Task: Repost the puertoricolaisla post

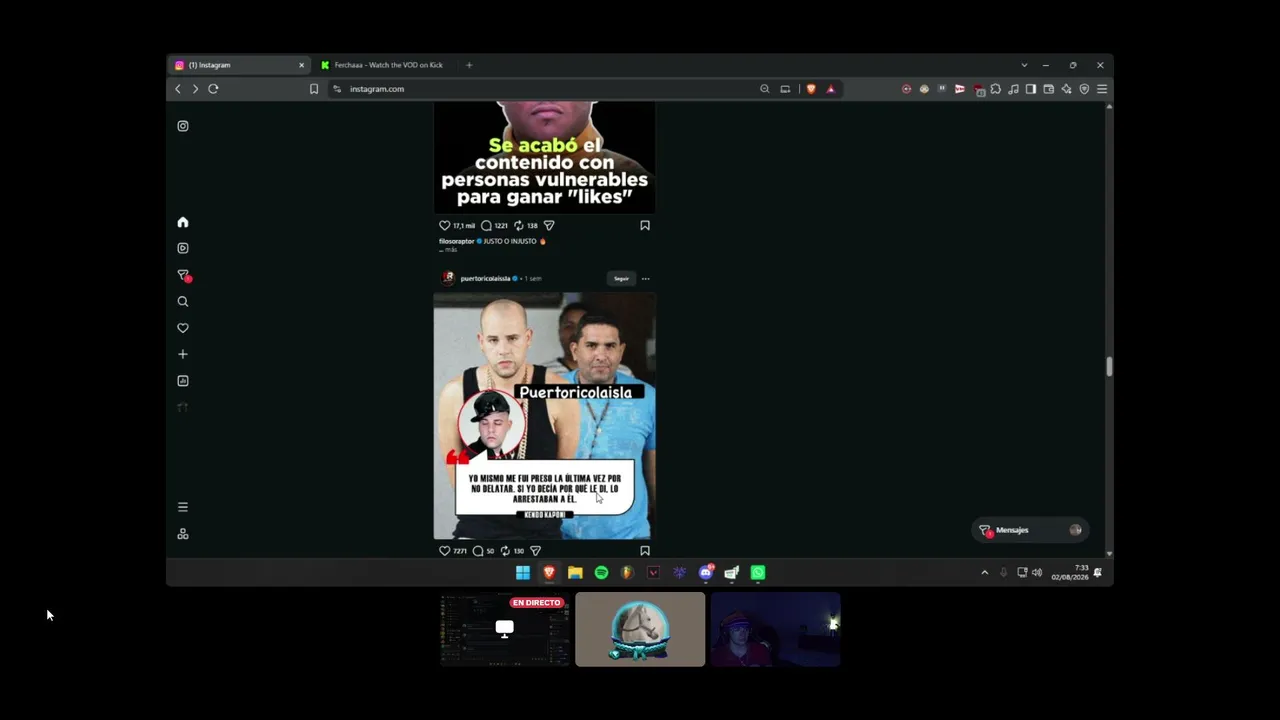Action: click(505, 551)
